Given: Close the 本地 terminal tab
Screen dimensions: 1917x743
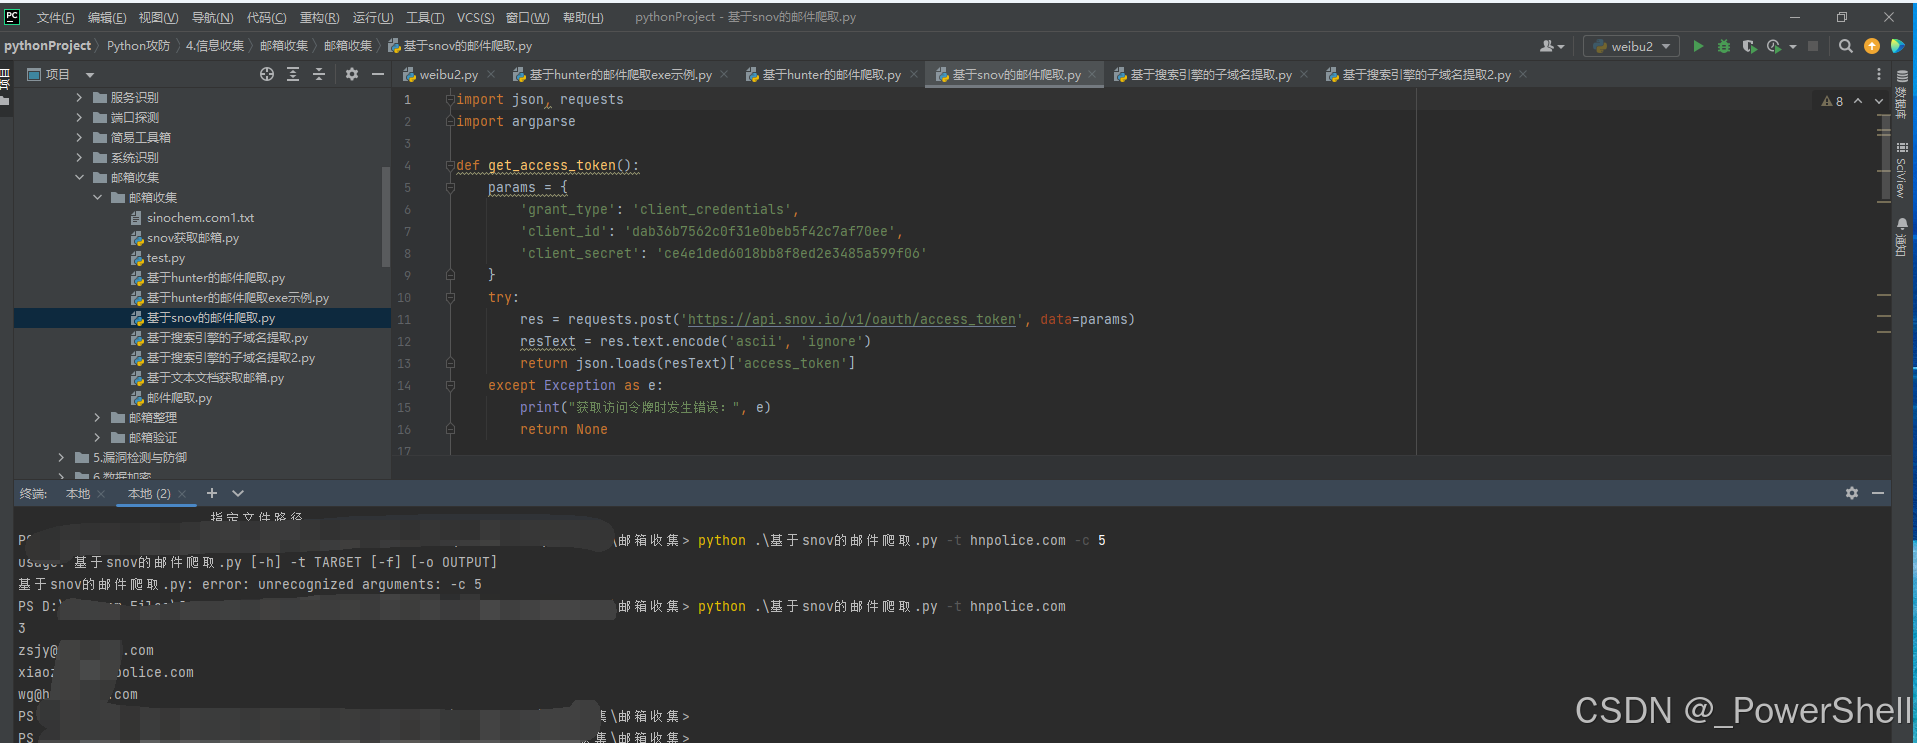Looking at the screenshot, I should [x=101, y=494].
